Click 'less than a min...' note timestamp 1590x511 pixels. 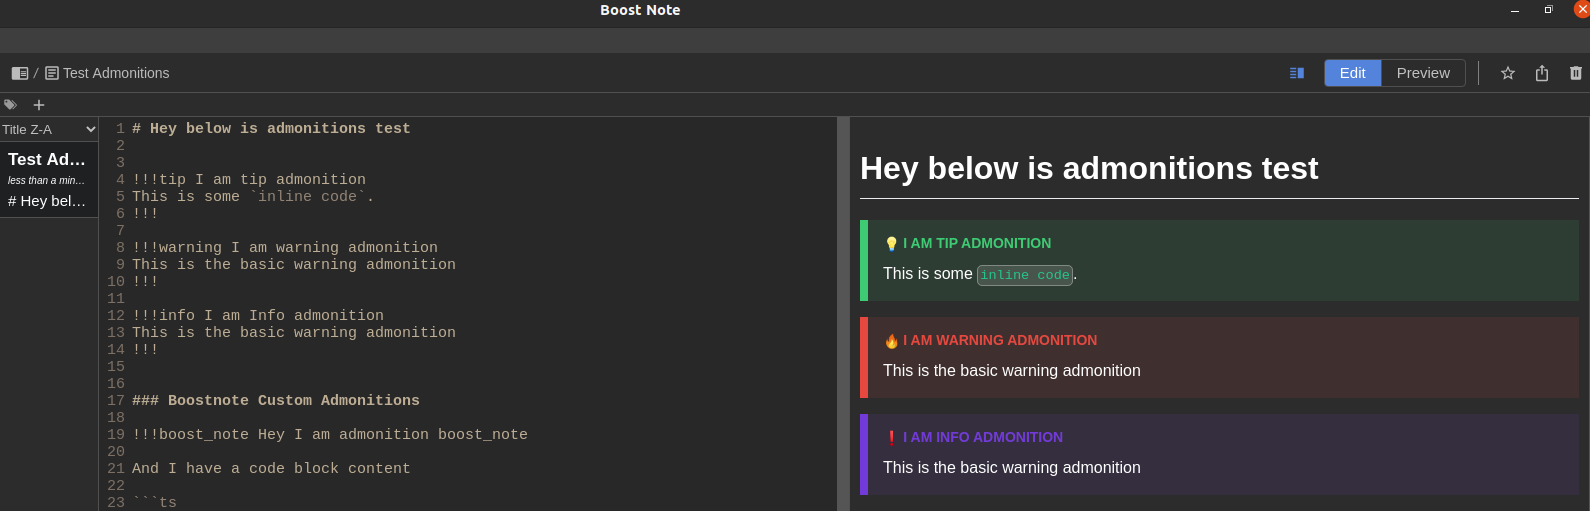(46, 180)
